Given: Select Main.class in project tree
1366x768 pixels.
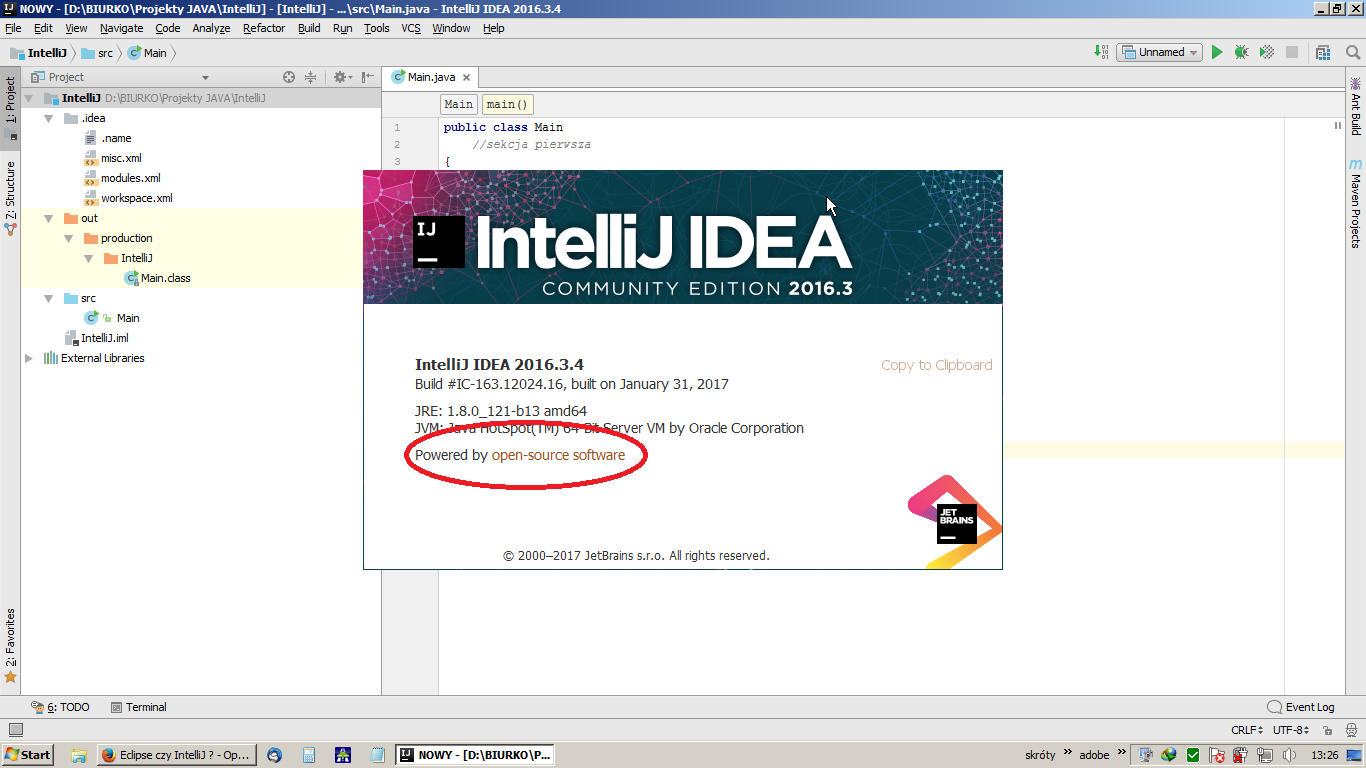Looking at the screenshot, I should 157,278.
